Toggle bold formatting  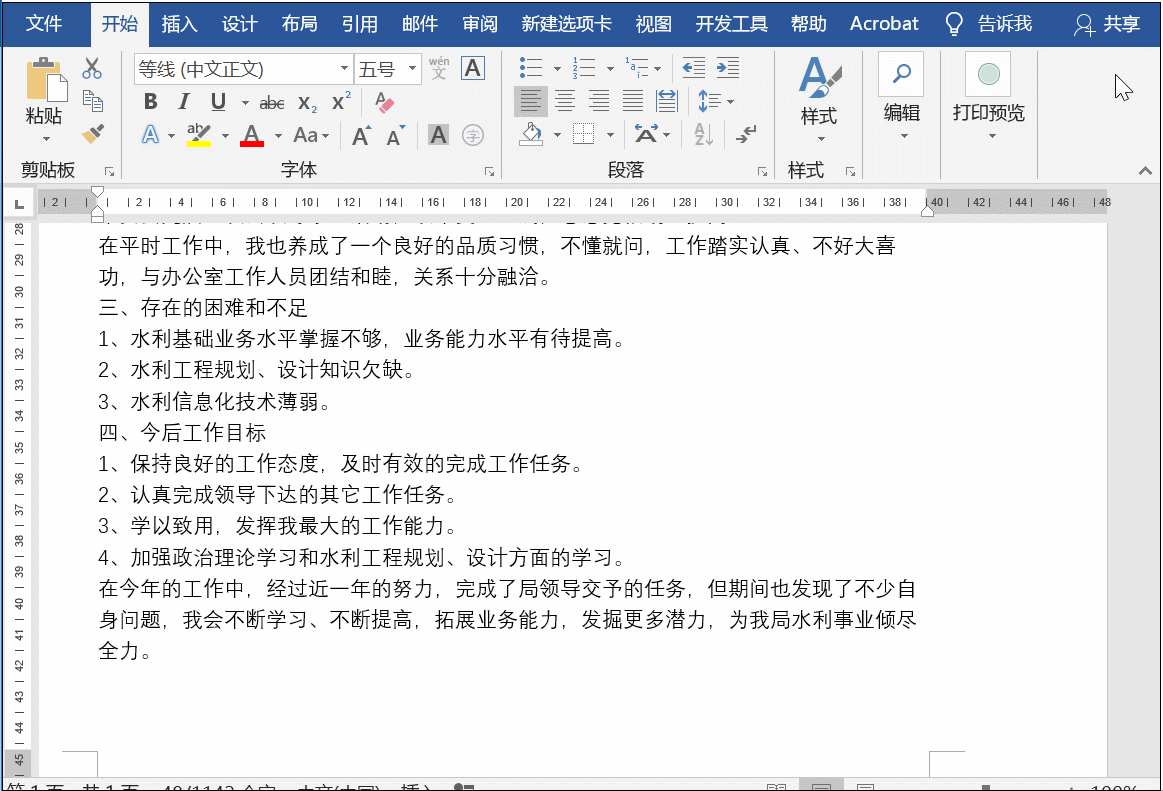(x=150, y=101)
